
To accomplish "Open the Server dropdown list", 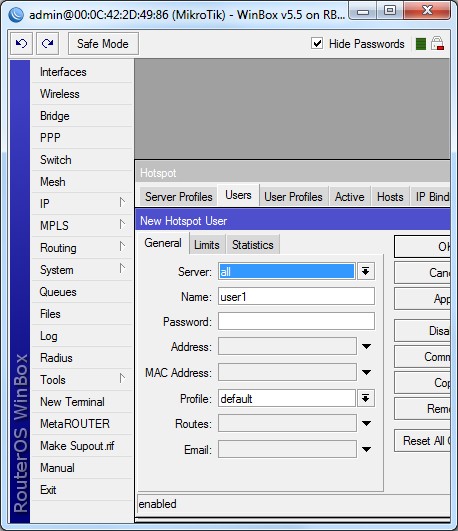I will tap(365, 271).
